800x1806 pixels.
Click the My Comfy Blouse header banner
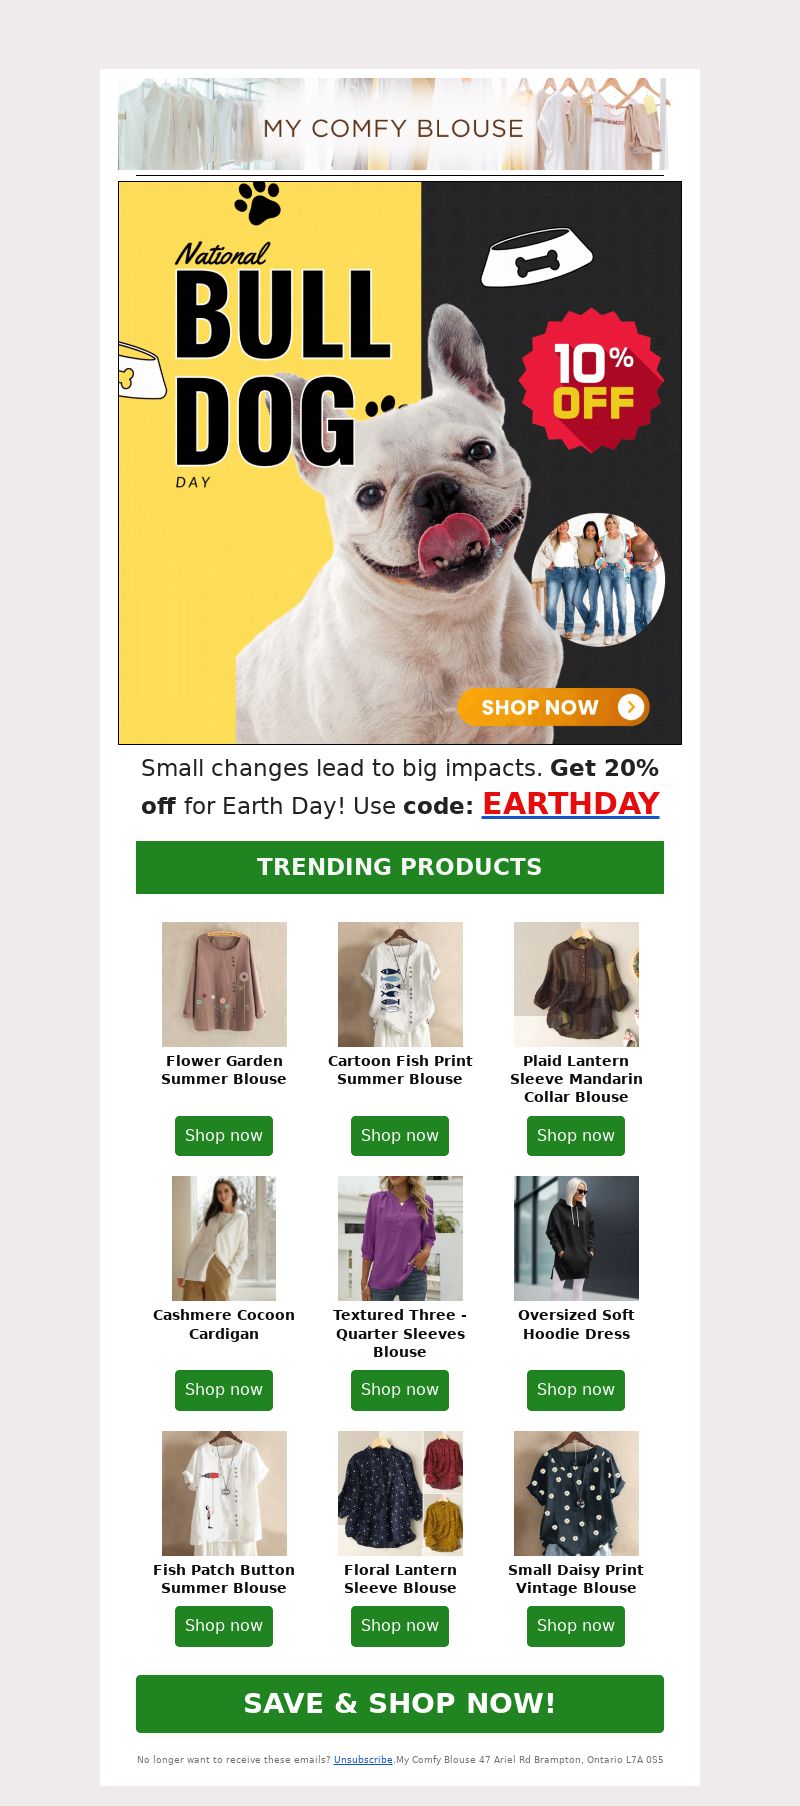[394, 124]
